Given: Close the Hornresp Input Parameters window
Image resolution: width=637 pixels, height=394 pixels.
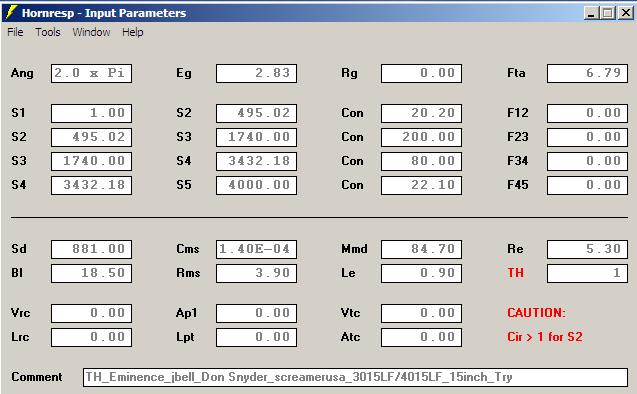Looking at the screenshot, I should (x=626, y=13).
